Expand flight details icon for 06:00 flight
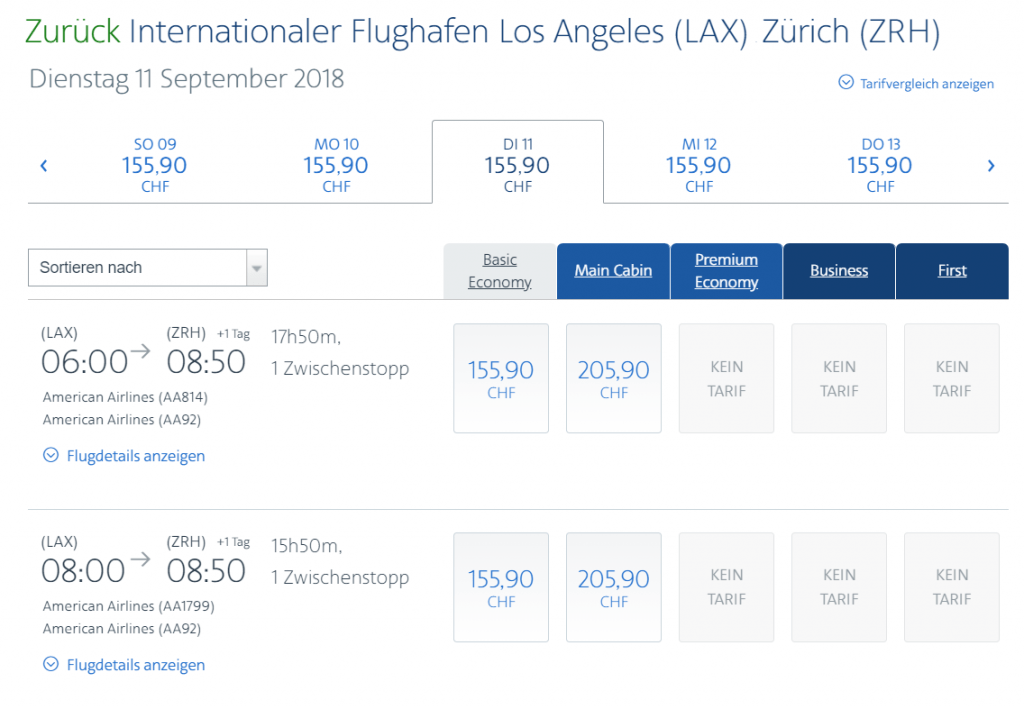Image resolution: width=1024 pixels, height=709 pixels. click(x=51, y=456)
